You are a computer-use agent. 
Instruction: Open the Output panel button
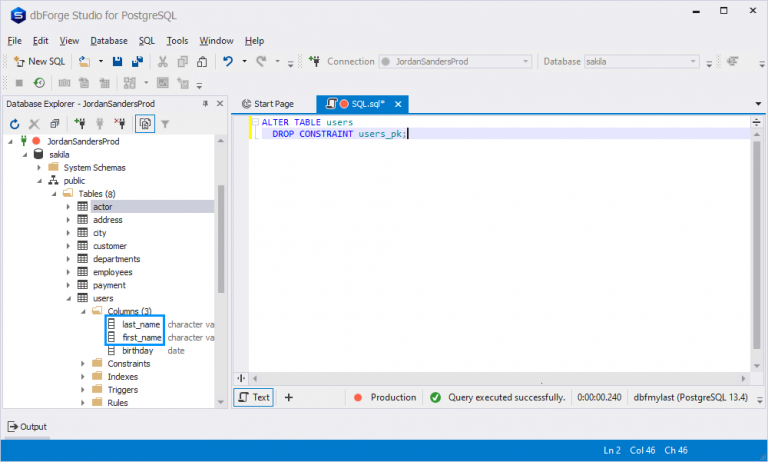point(27,427)
